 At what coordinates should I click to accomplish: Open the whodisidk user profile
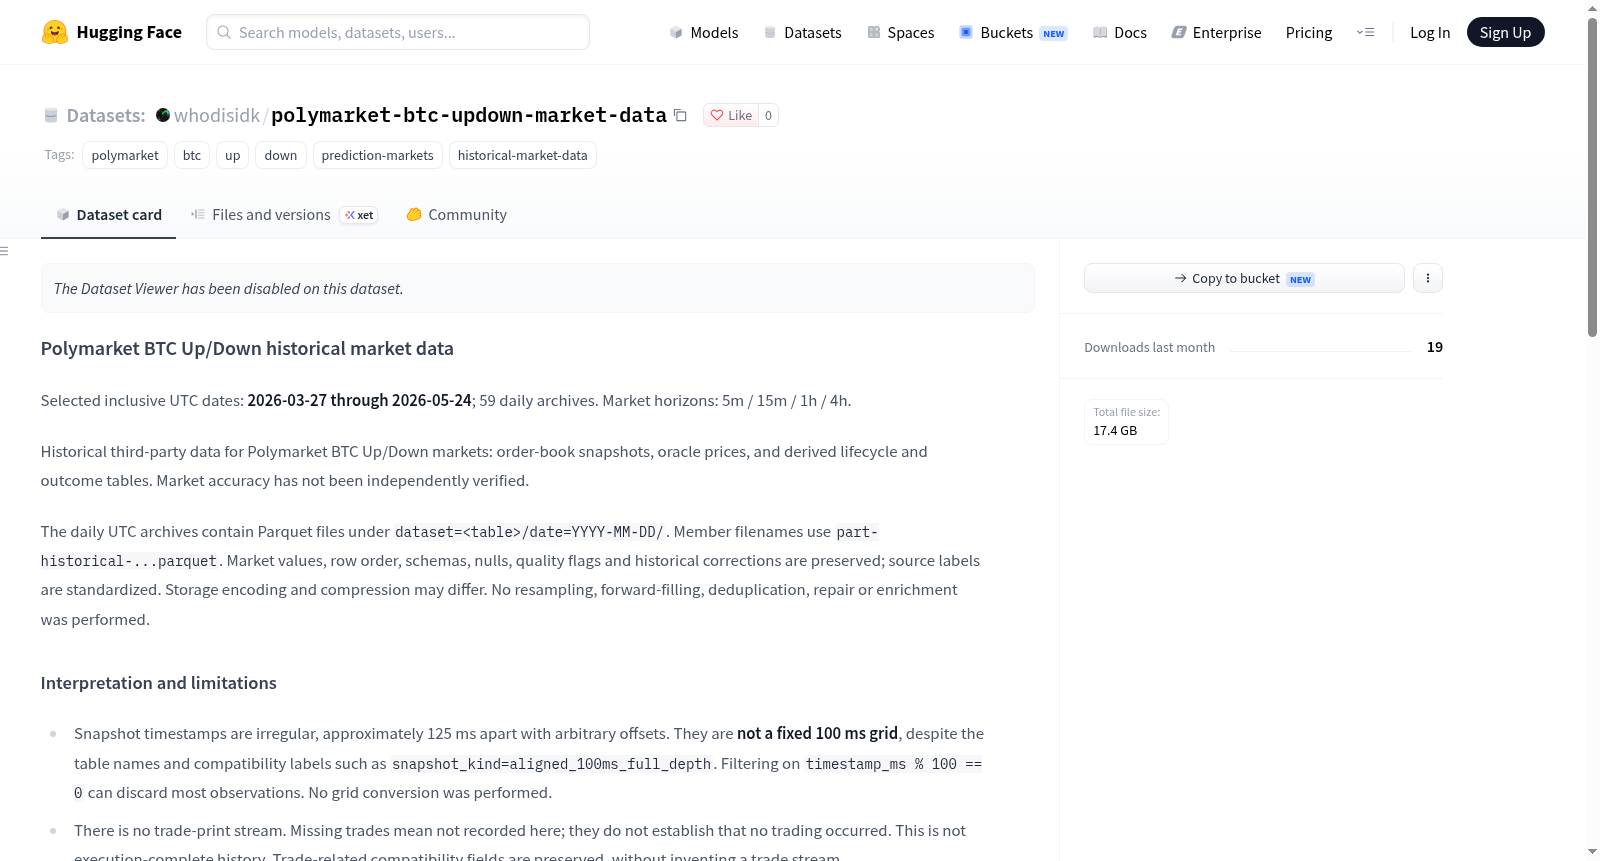217,115
